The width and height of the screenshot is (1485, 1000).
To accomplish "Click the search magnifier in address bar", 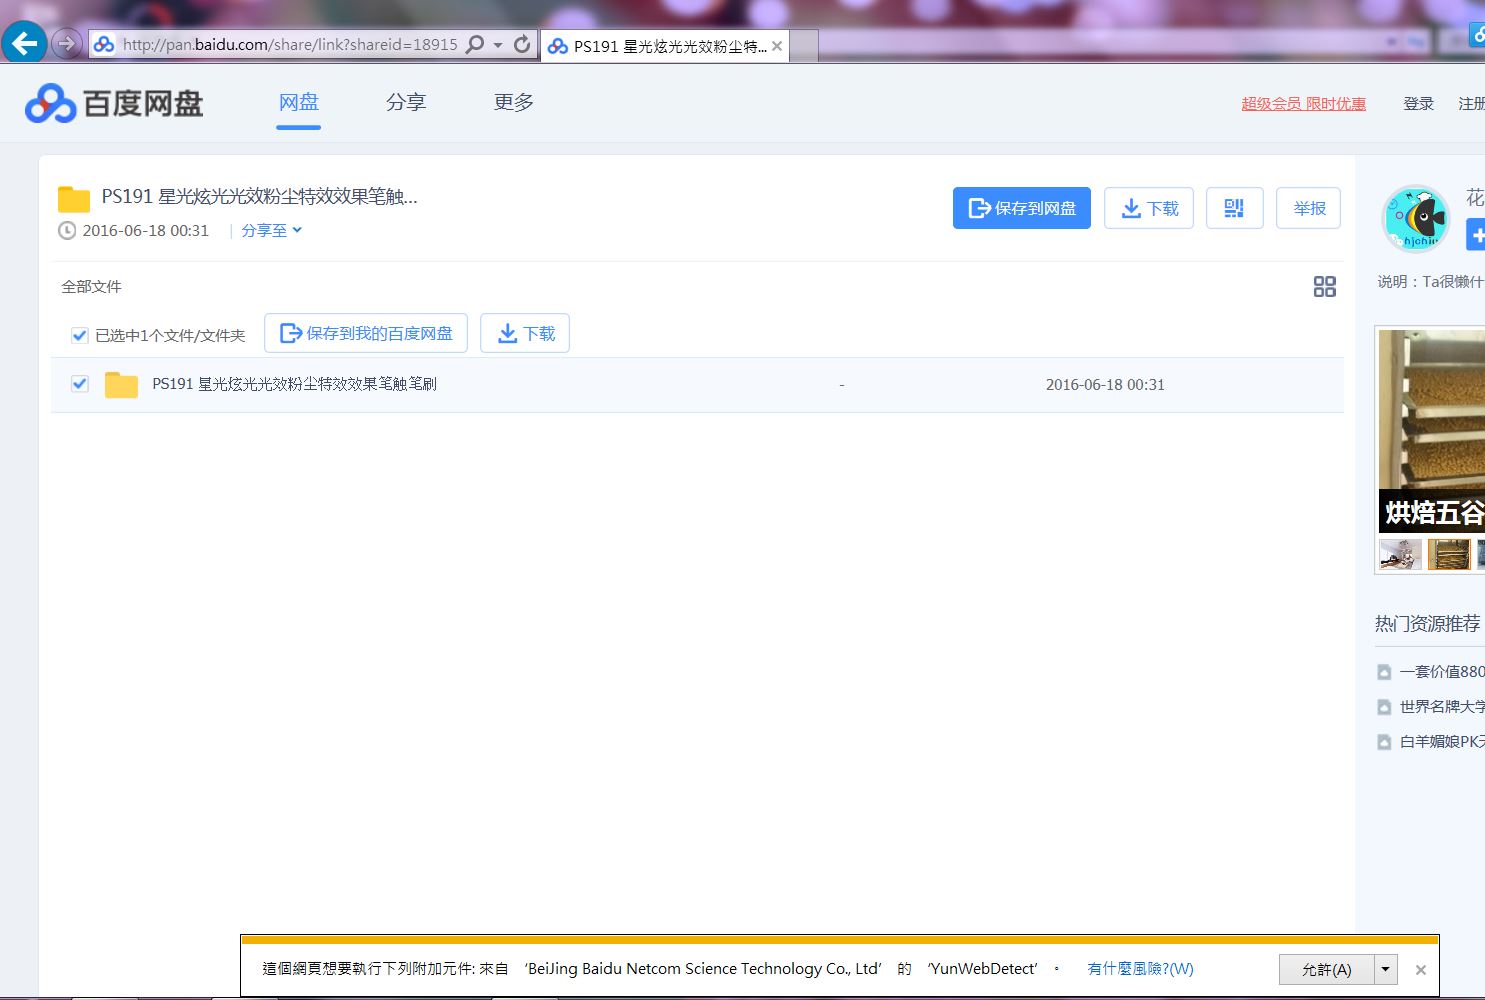I will tap(476, 44).
